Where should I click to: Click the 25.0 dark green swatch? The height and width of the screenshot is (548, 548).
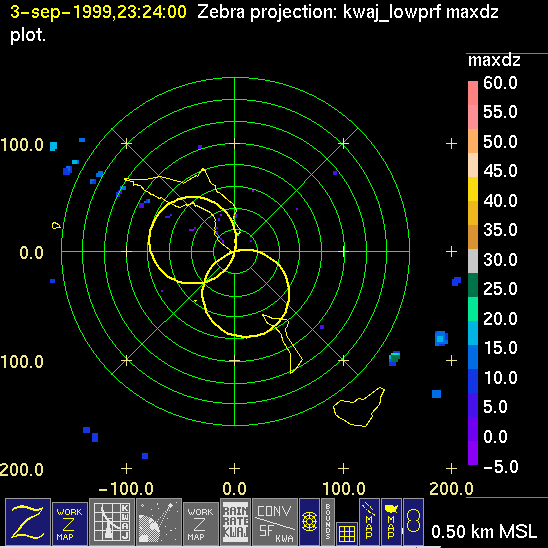pos(473,285)
